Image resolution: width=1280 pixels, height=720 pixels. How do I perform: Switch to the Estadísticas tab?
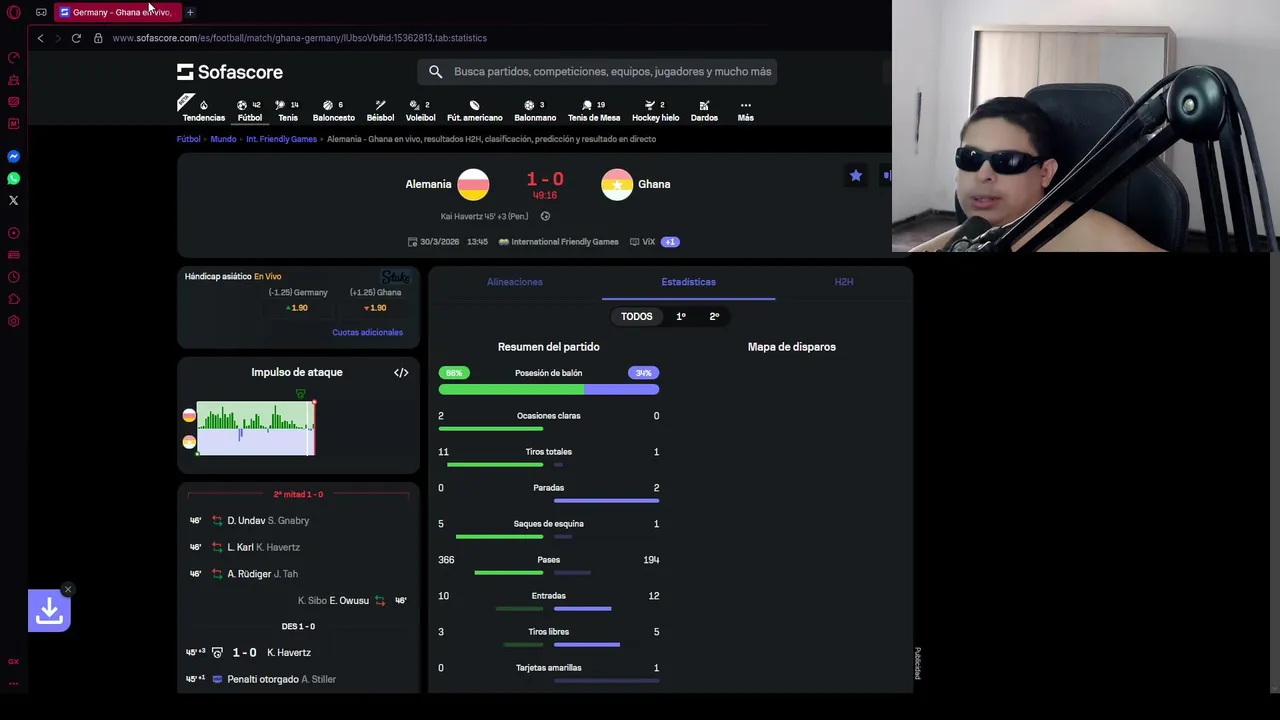(688, 282)
